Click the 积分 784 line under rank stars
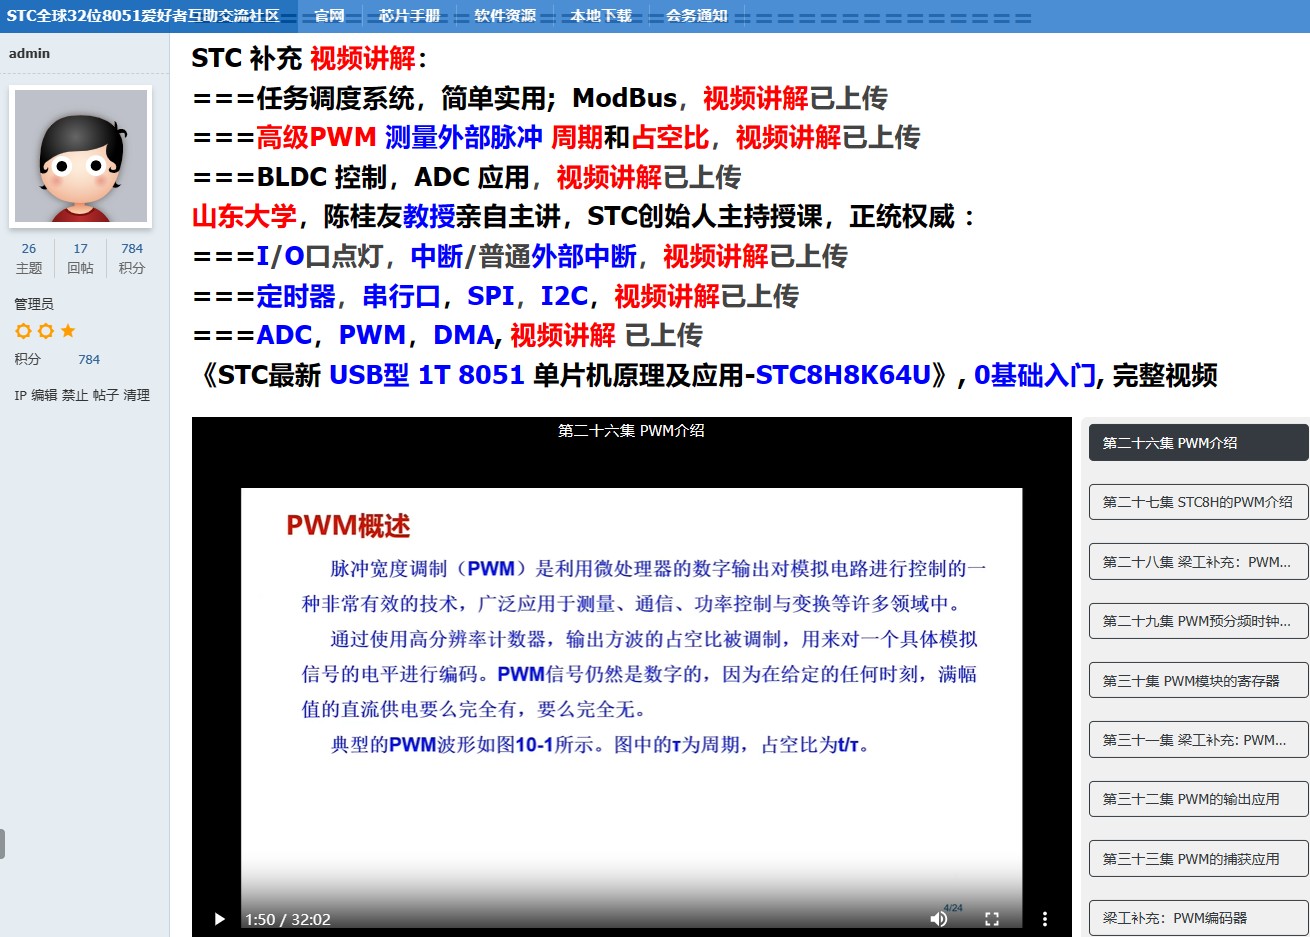Viewport: 1310px width, 937px height. (57, 359)
